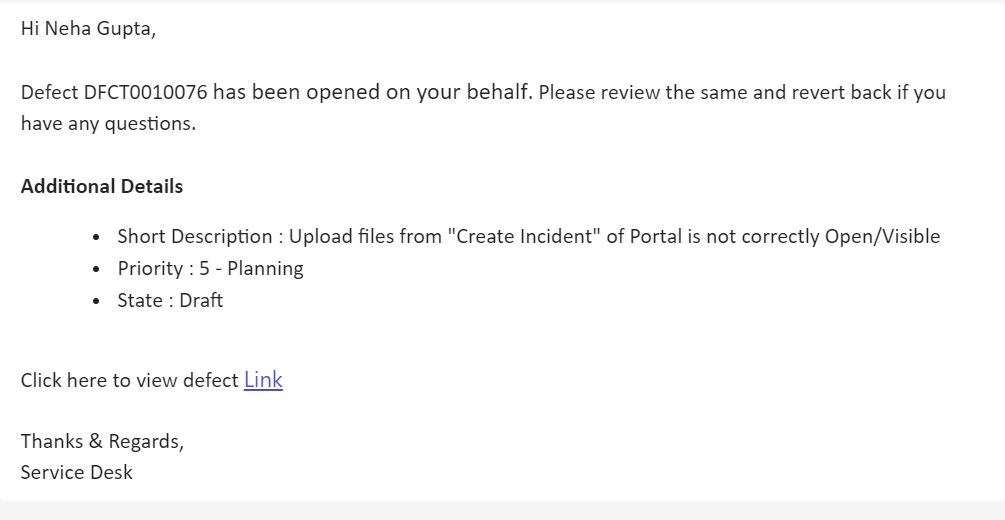This screenshot has width=1005, height=520.
Task: Click the 'Short Description' label text
Action: click(x=195, y=237)
